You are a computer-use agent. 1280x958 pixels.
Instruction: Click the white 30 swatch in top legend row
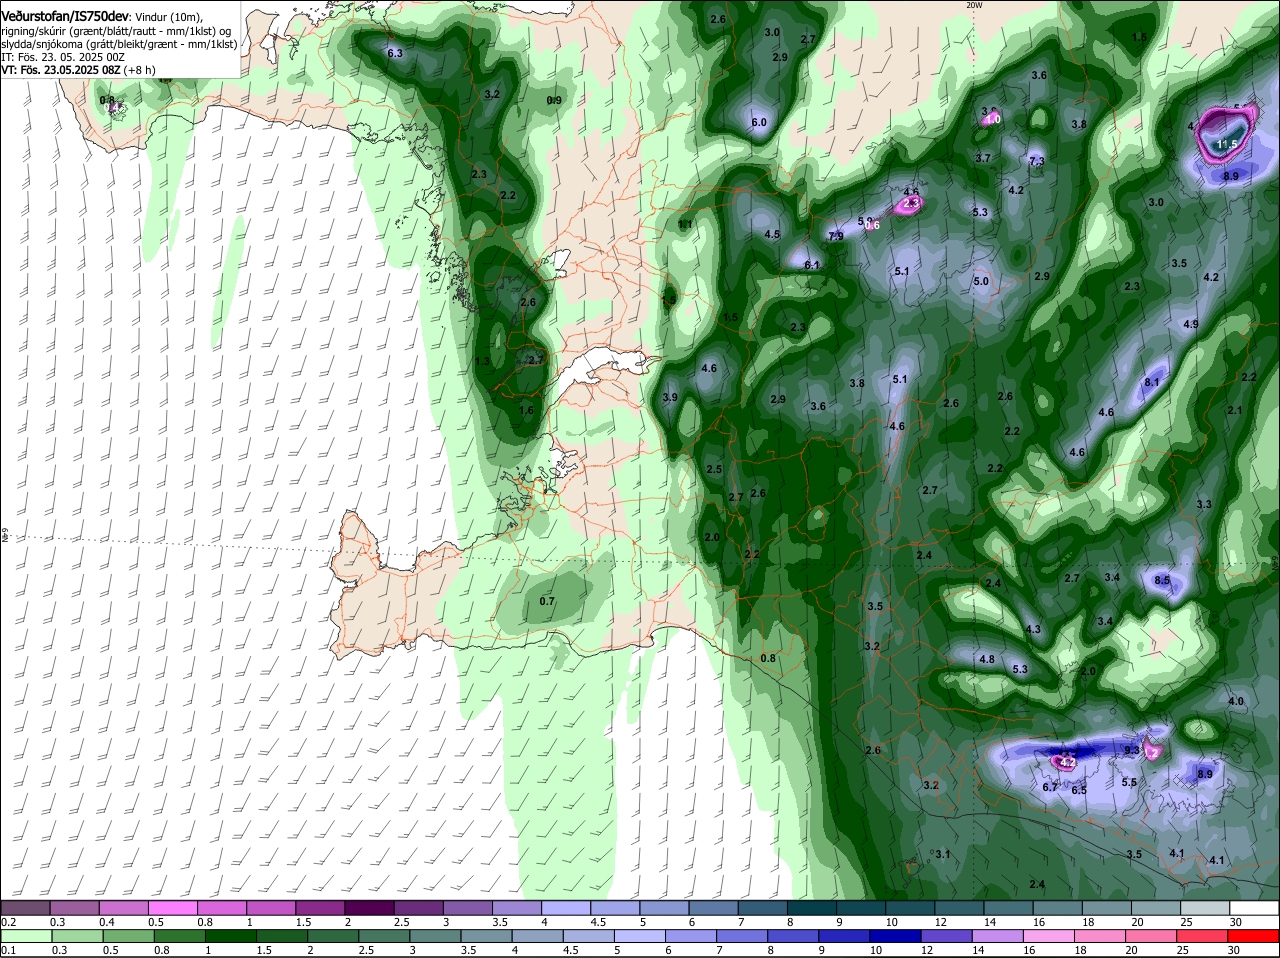[1256, 909]
